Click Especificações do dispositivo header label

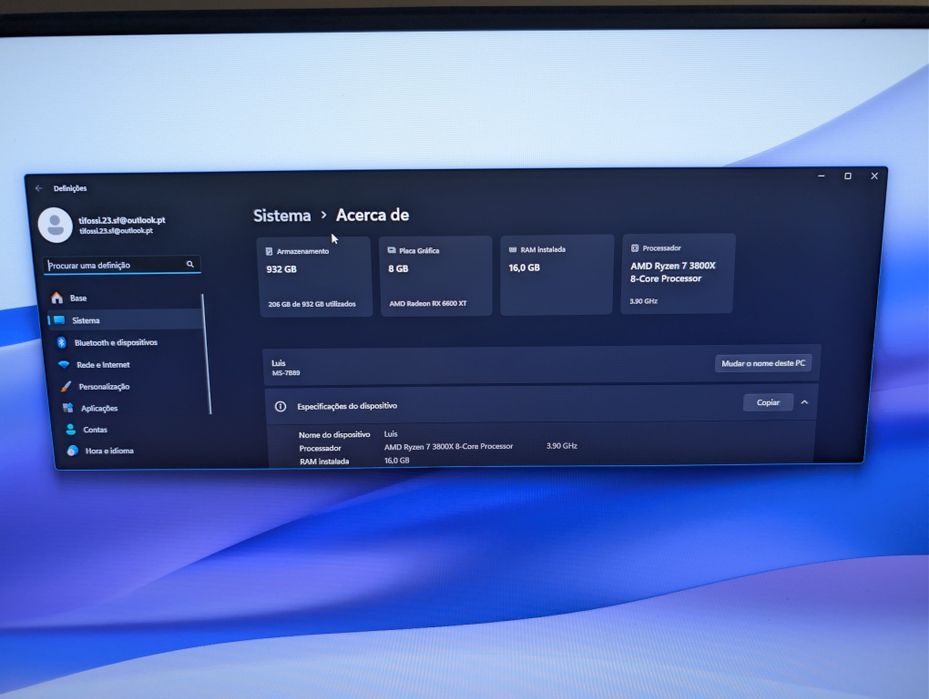click(347, 406)
